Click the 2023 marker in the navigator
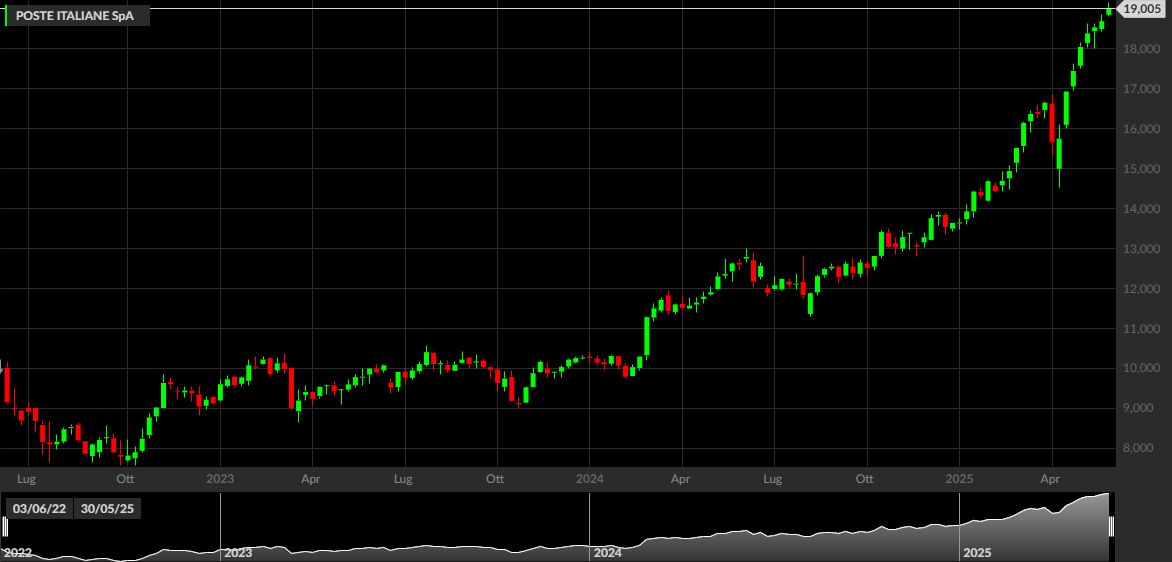 tap(238, 554)
